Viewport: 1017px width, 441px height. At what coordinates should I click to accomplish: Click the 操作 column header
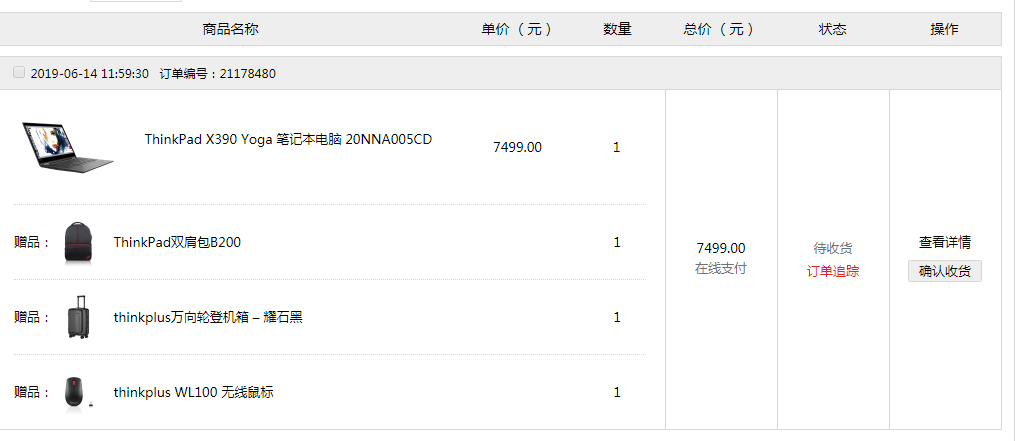(944, 29)
